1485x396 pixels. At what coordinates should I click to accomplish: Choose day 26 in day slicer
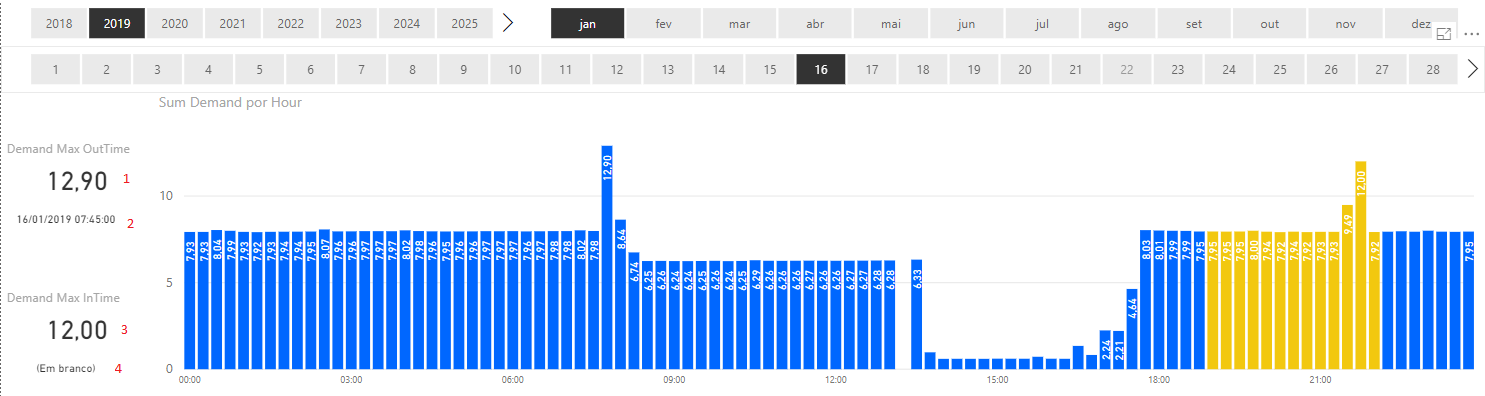pos(1330,69)
